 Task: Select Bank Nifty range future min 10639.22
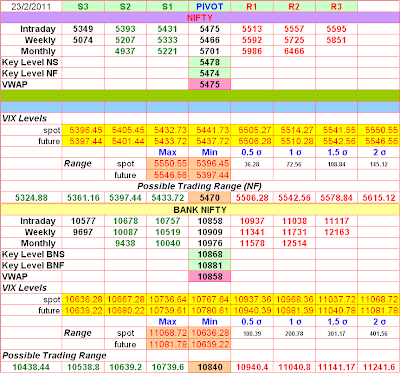coord(210,344)
